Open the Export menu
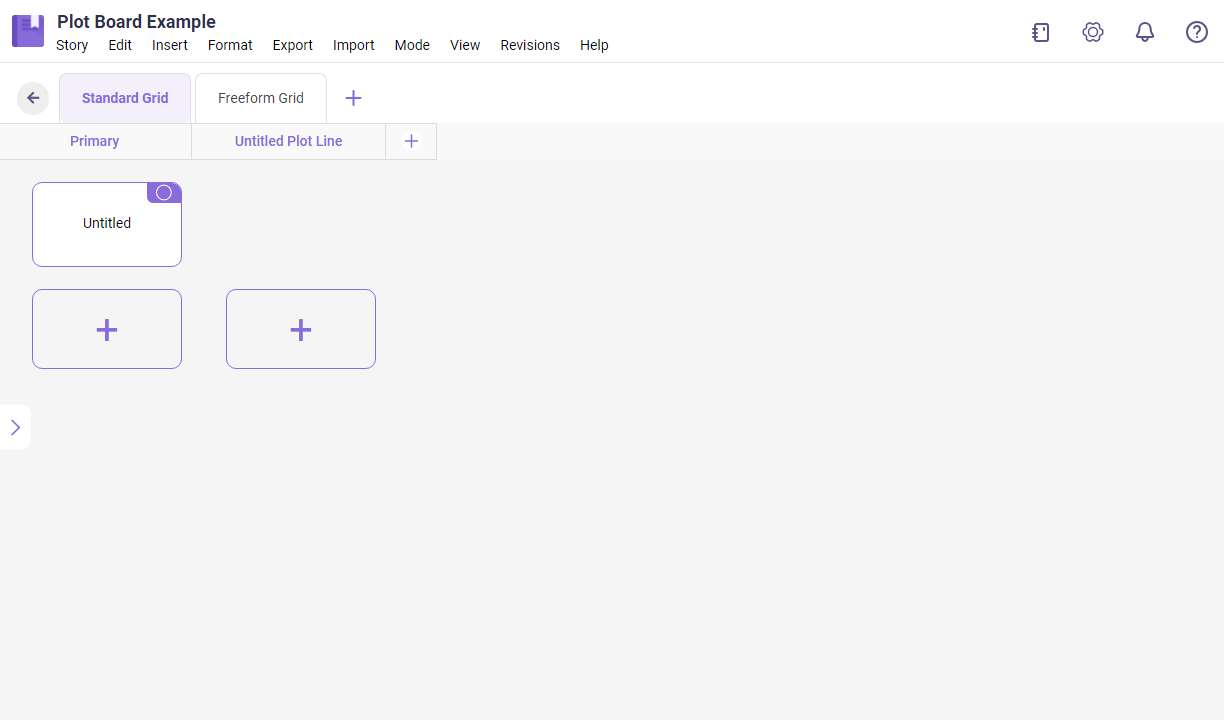The width and height of the screenshot is (1224, 720). coord(292,45)
